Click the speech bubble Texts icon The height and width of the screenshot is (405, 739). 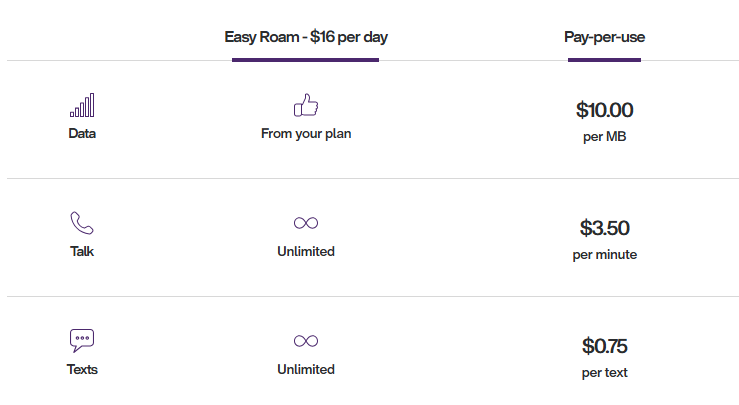point(82,341)
